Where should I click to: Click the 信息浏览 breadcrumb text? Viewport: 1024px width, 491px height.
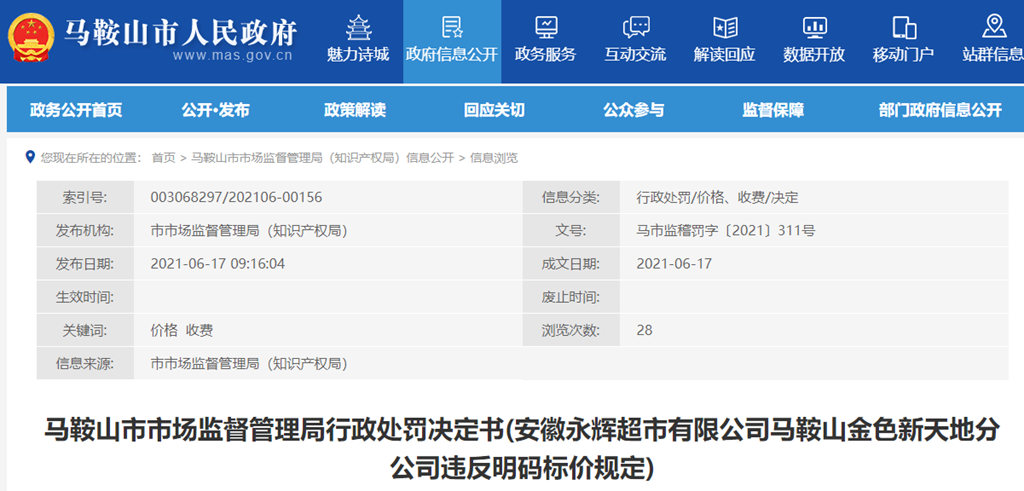click(494, 157)
